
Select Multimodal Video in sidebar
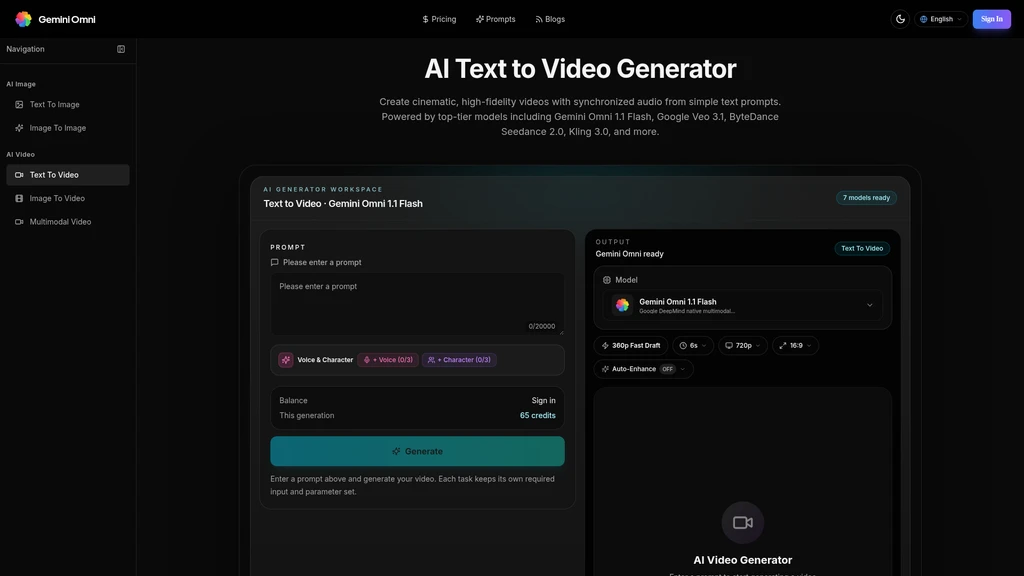point(68,222)
